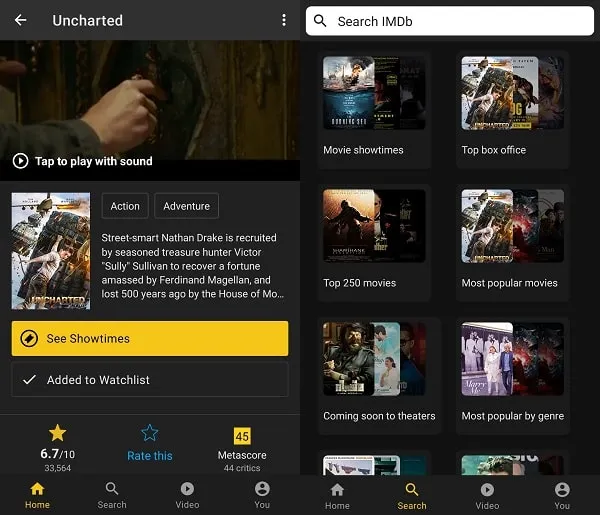Image resolution: width=600 pixels, height=515 pixels.
Task: Select the Action genre tag
Action: 125,206
